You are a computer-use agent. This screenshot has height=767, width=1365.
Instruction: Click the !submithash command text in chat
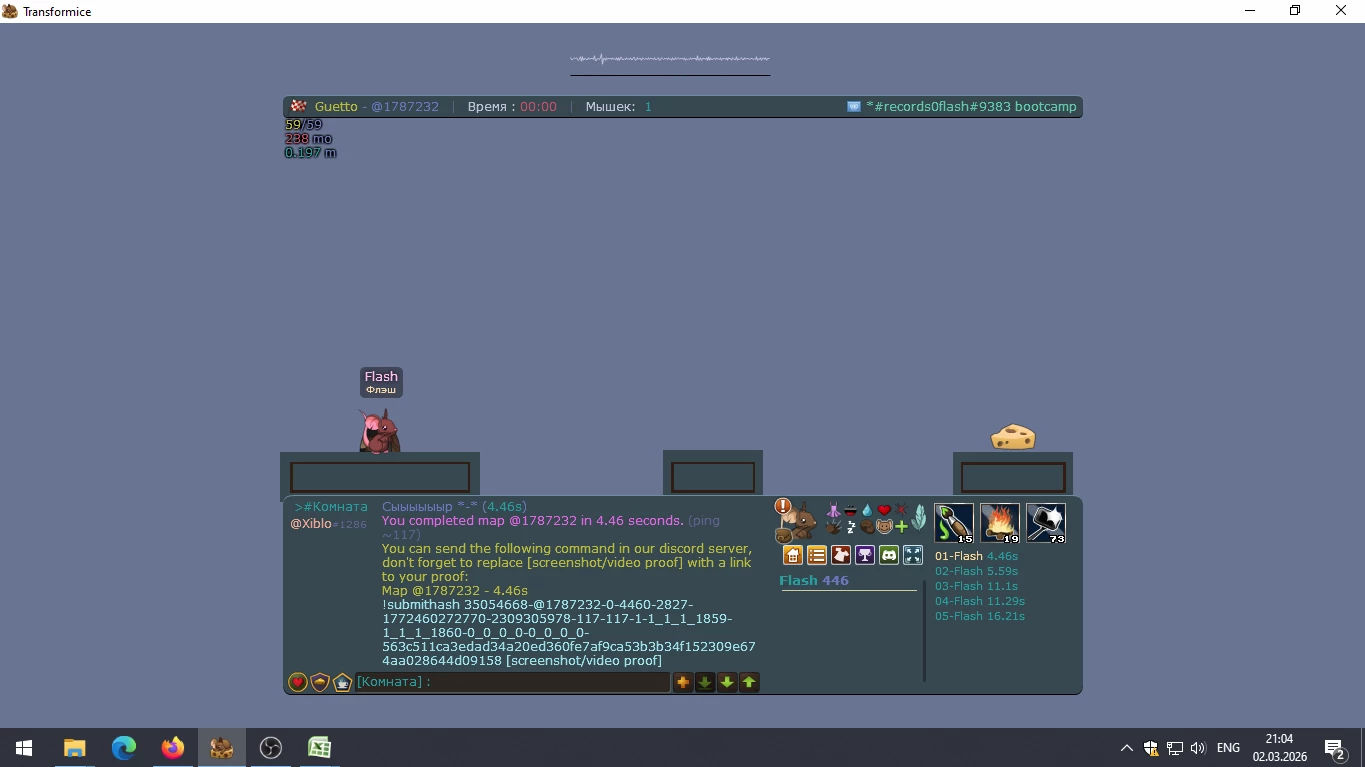tap(569, 633)
